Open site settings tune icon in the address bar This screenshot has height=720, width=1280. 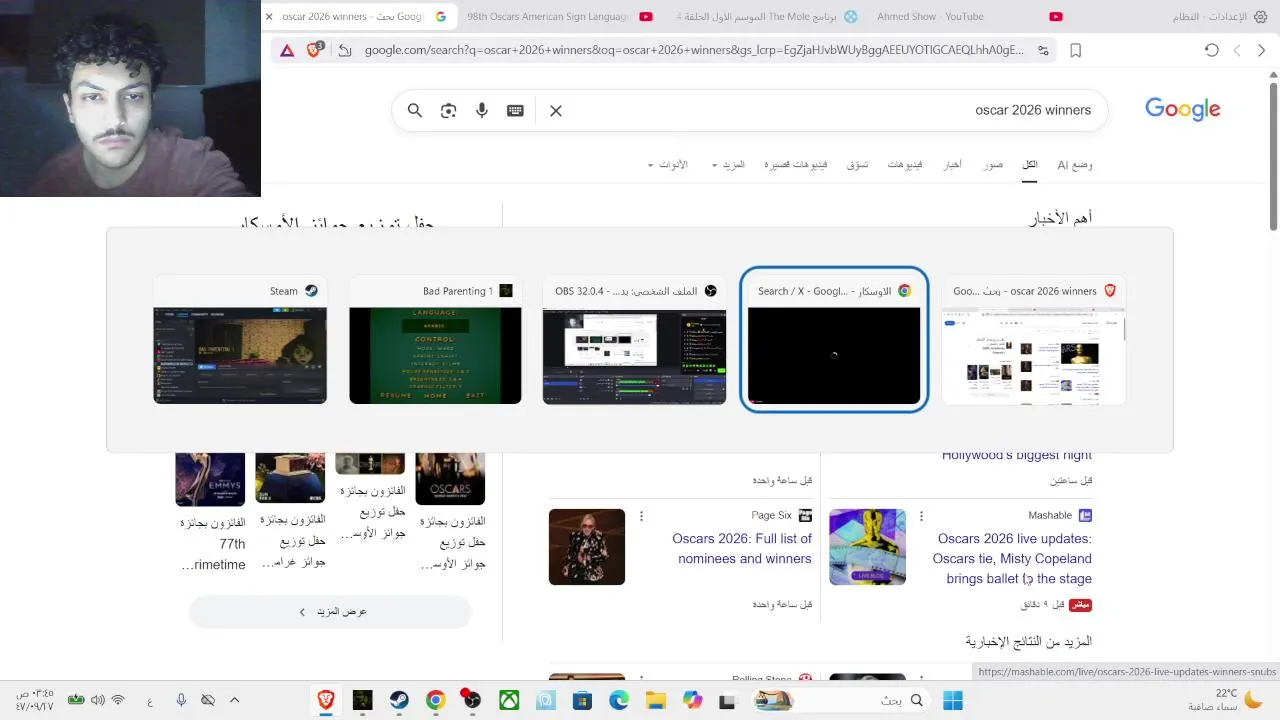pyautogui.click(x=1043, y=50)
